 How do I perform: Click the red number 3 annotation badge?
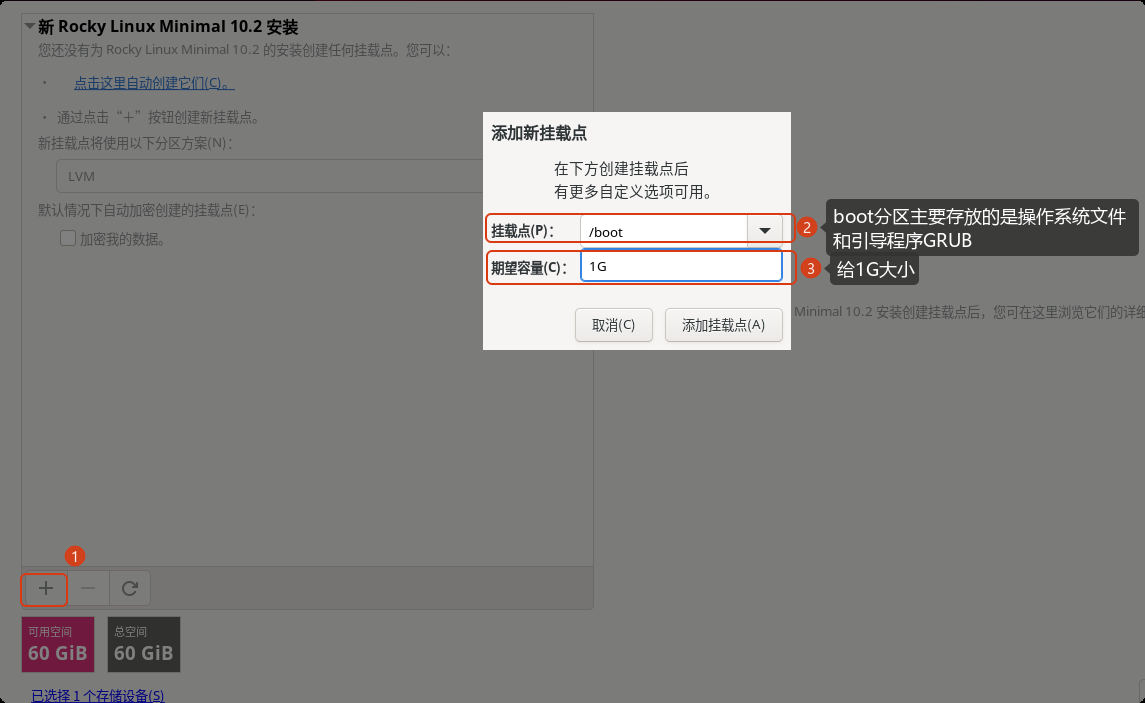pyautogui.click(x=810, y=269)
